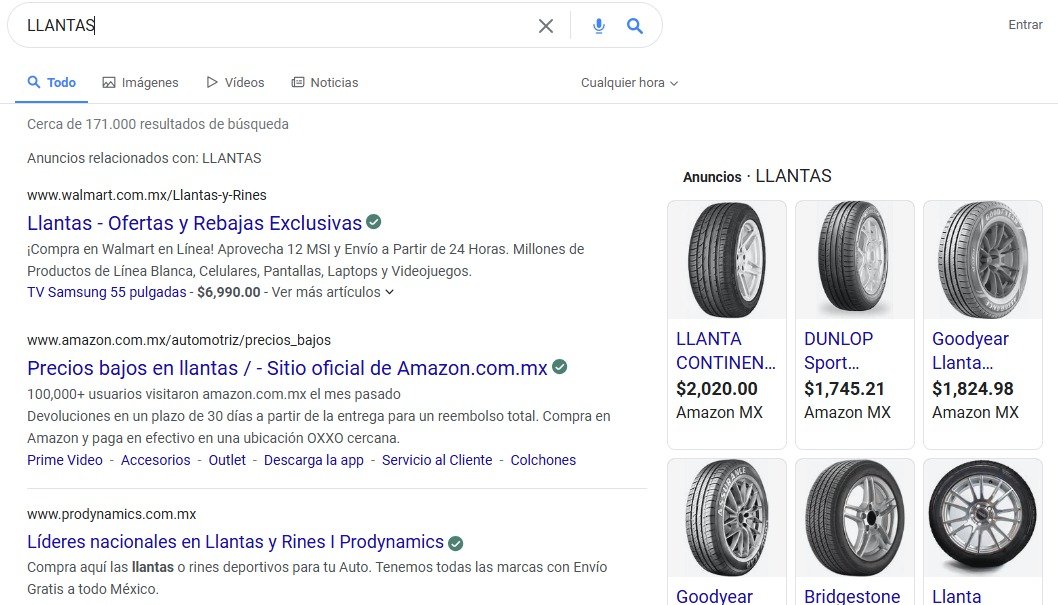Screen dimensions: 1058x605
Task: Open the TV Samsung 55 pulgadas link
Action: [106, 292]
